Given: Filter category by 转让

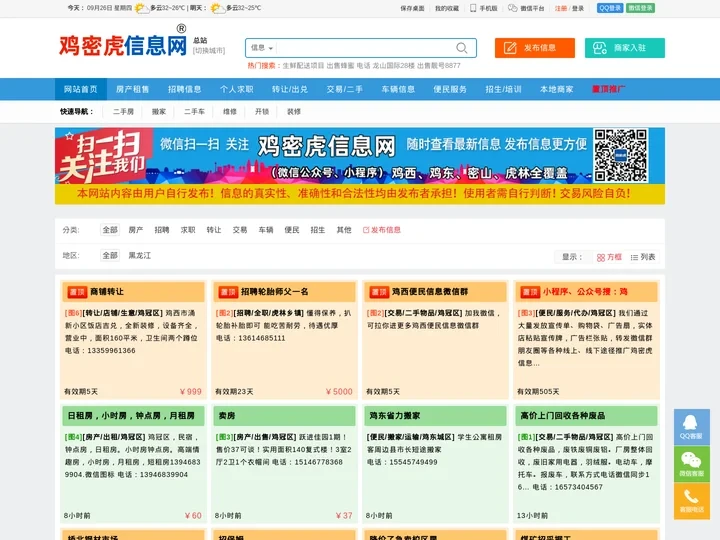Looking at the screenshot, I should pos(214,230).
